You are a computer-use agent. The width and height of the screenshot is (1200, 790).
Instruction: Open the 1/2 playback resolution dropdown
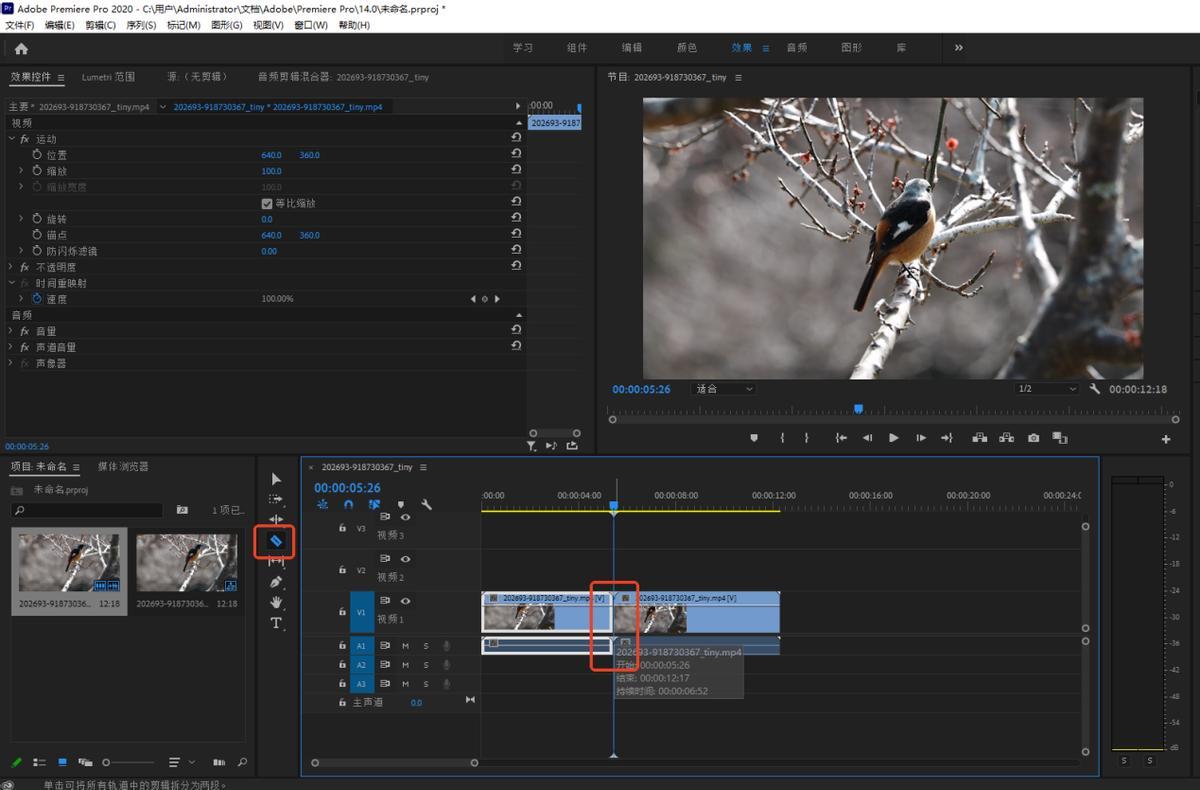tap(1046, 389)
